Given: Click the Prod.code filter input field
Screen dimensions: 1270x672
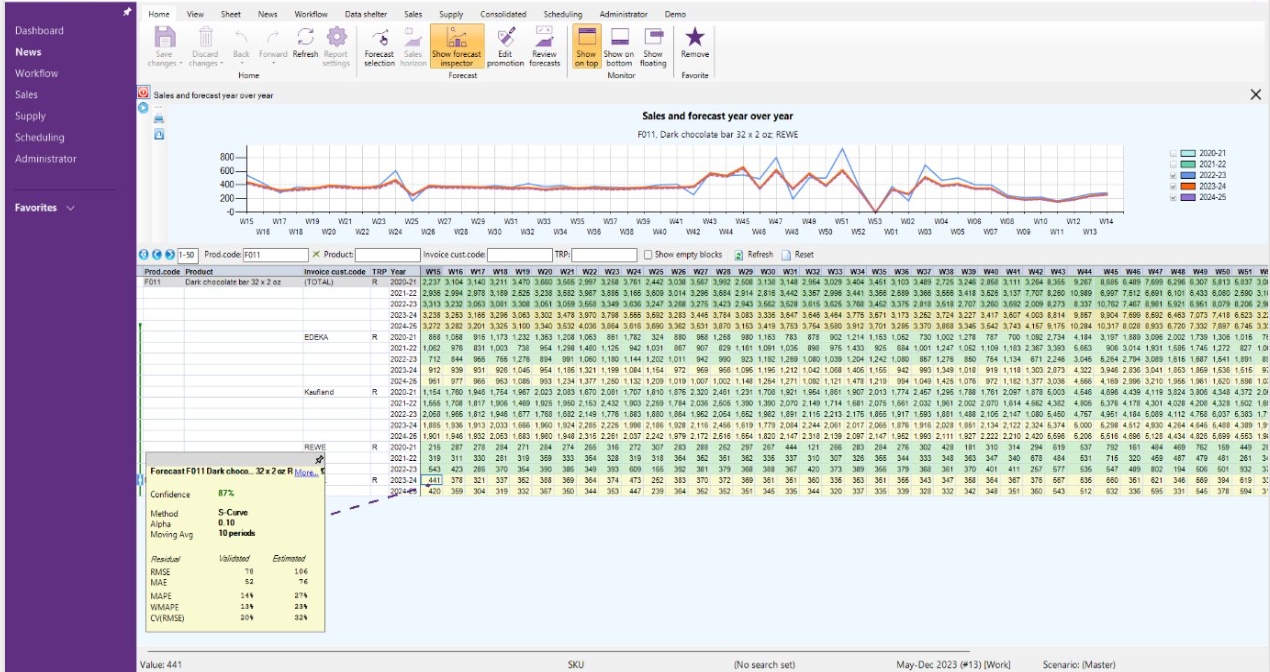Looking at the screenshot, I should point(275,255).
